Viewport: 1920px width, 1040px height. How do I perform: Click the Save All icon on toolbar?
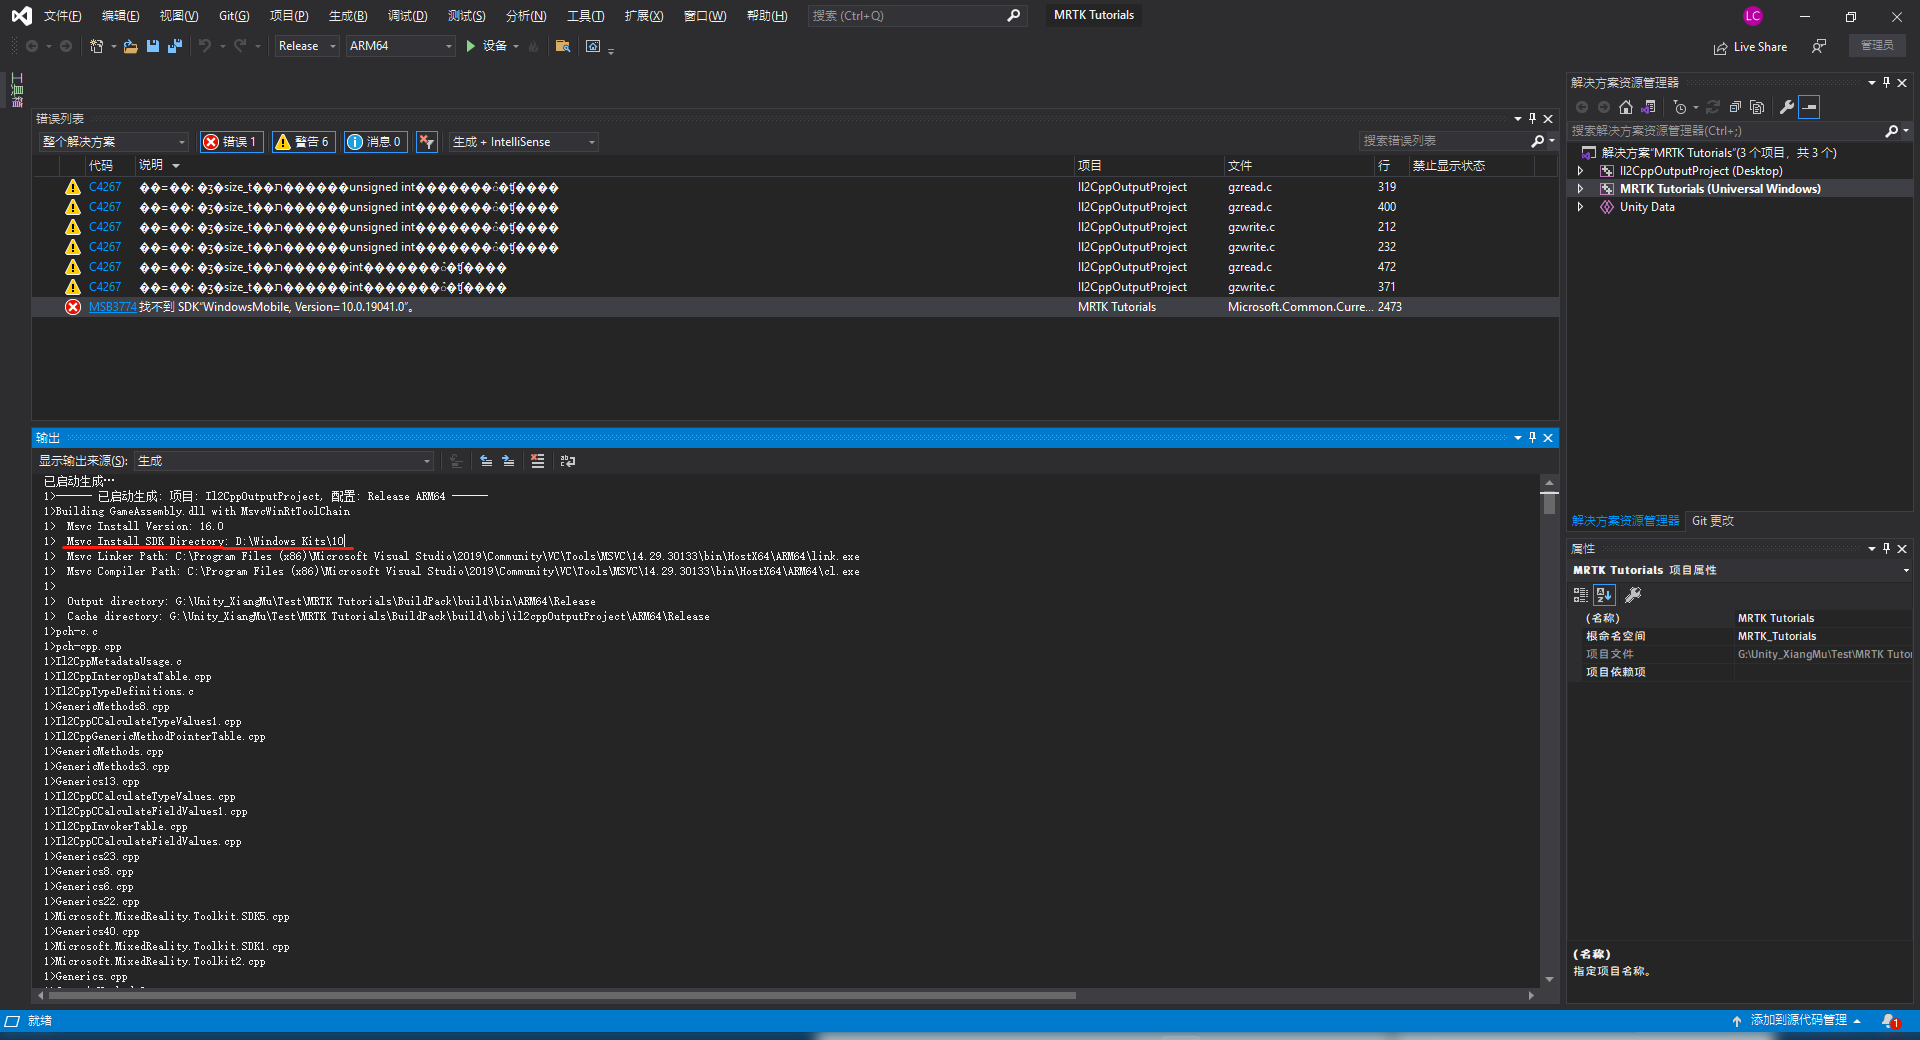pos(176,45)
